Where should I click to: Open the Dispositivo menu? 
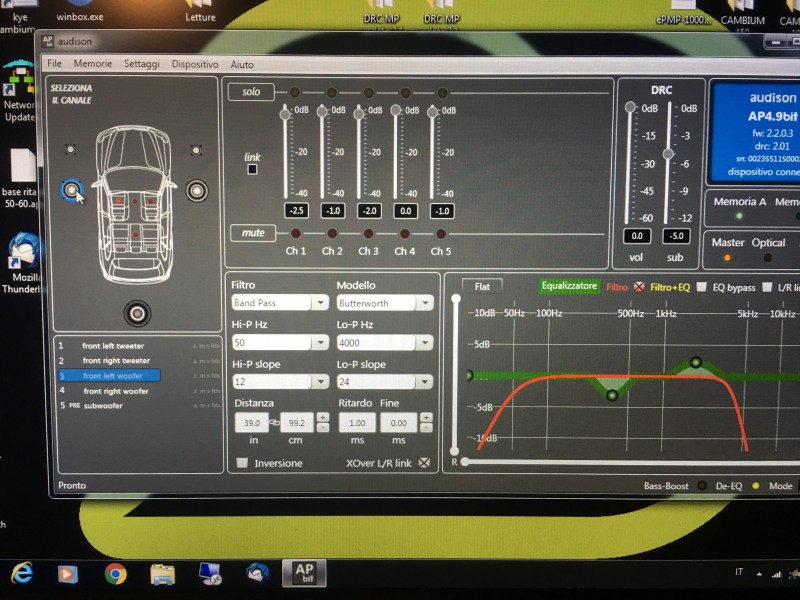point(195,64)
